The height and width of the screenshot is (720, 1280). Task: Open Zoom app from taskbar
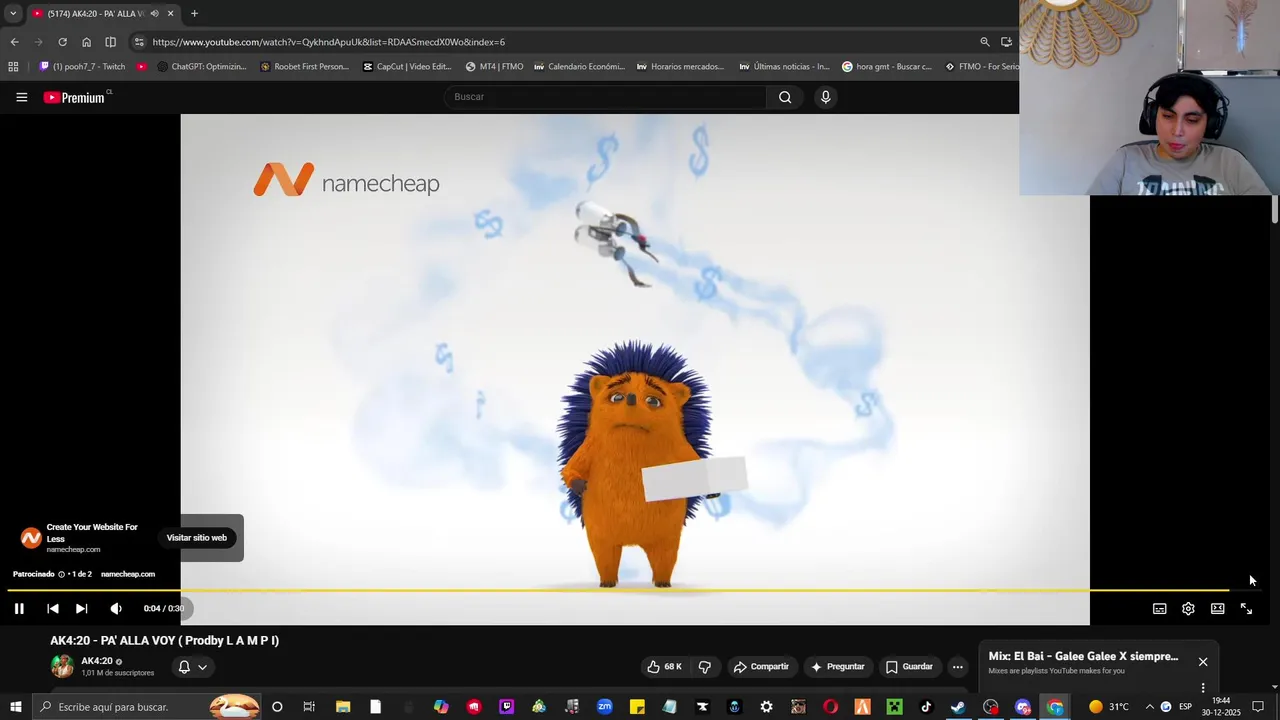pos(604,707)
